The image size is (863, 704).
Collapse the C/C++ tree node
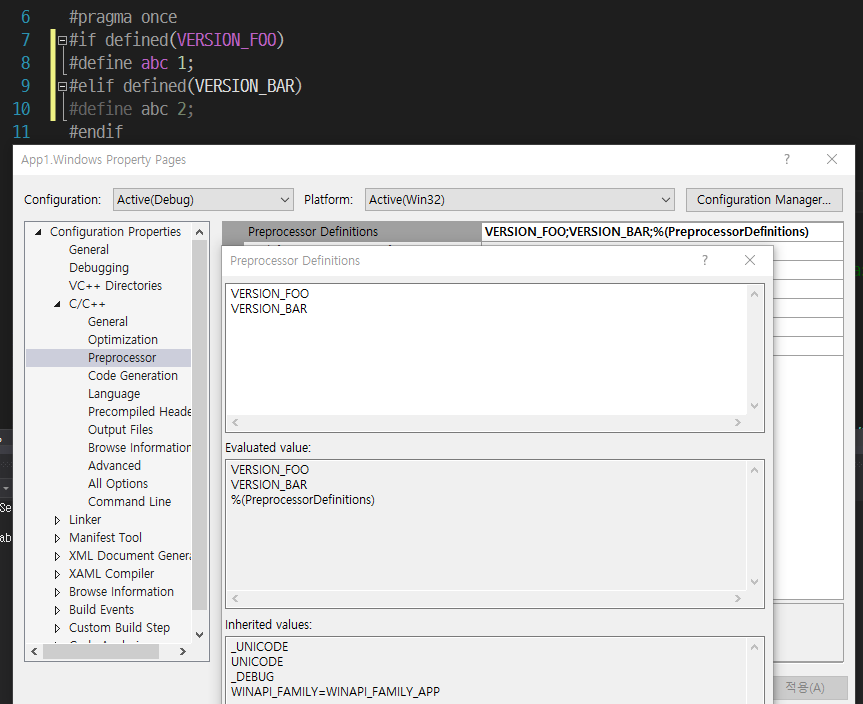(57, 304)
